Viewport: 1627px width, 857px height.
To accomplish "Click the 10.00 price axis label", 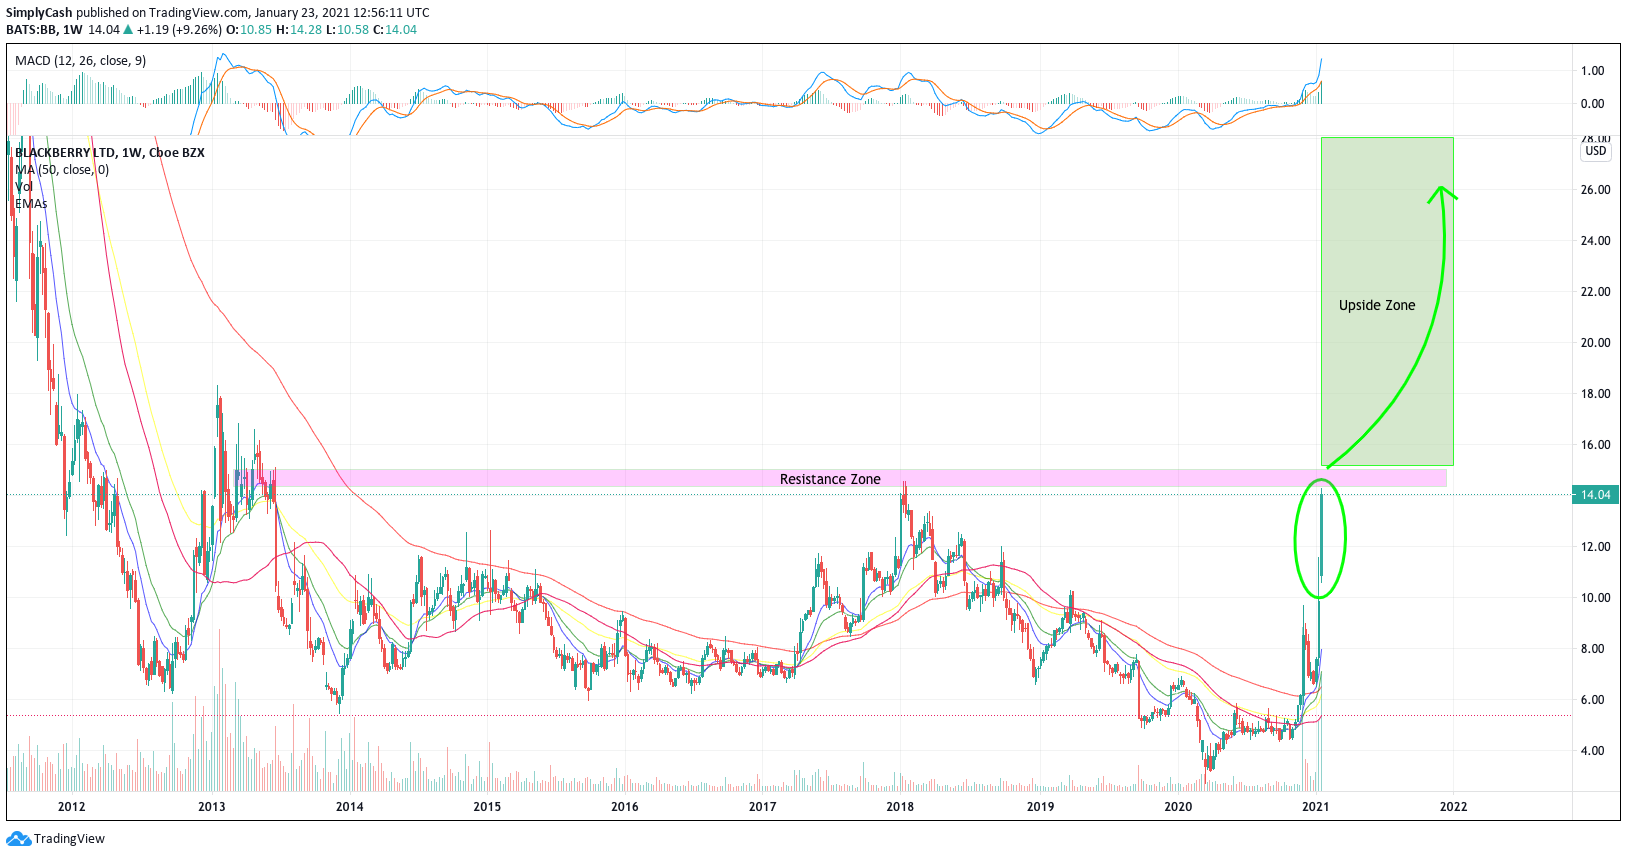I will click(1595, 598).
